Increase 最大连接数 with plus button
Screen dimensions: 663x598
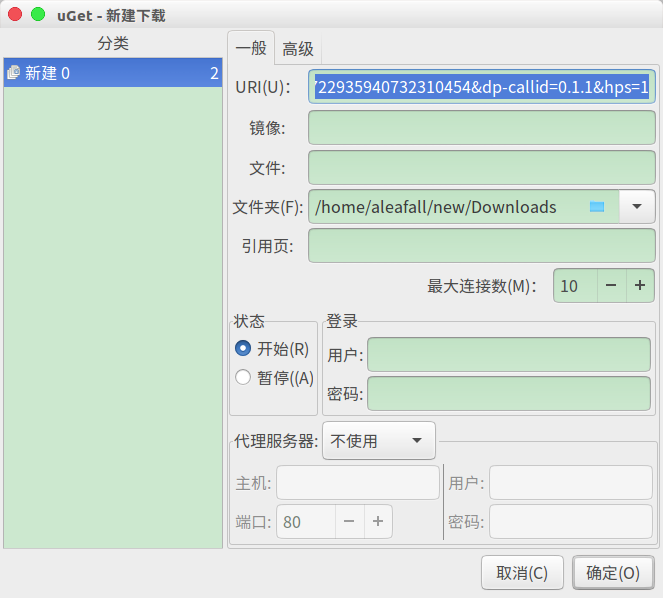[640, 285]
